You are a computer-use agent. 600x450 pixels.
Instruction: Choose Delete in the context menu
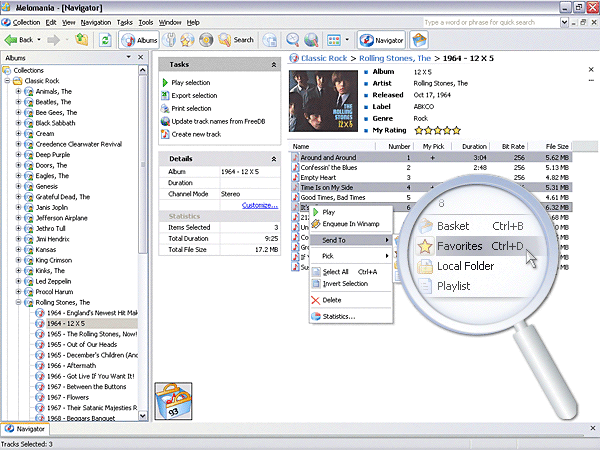click(351, 300)
